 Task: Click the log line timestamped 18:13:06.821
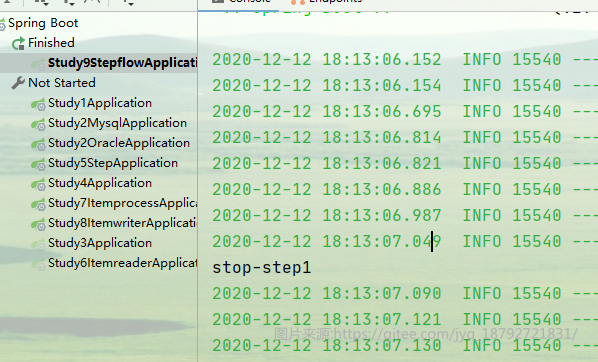pos(405,164)
